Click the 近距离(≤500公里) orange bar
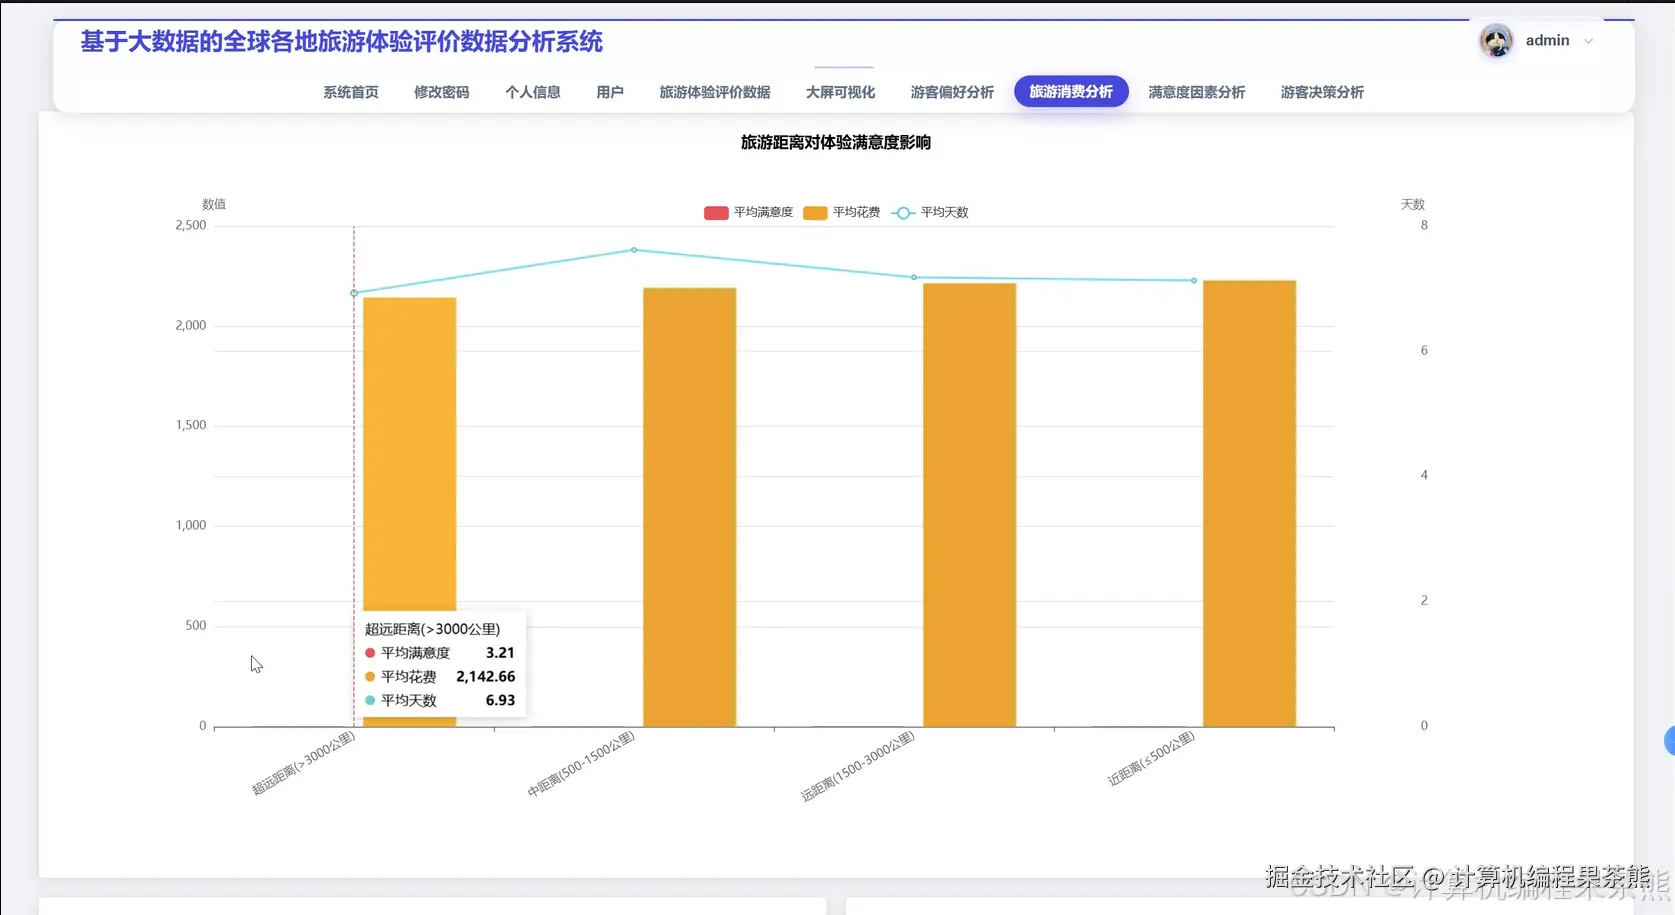1675x915 pixels. point(1249,503)
